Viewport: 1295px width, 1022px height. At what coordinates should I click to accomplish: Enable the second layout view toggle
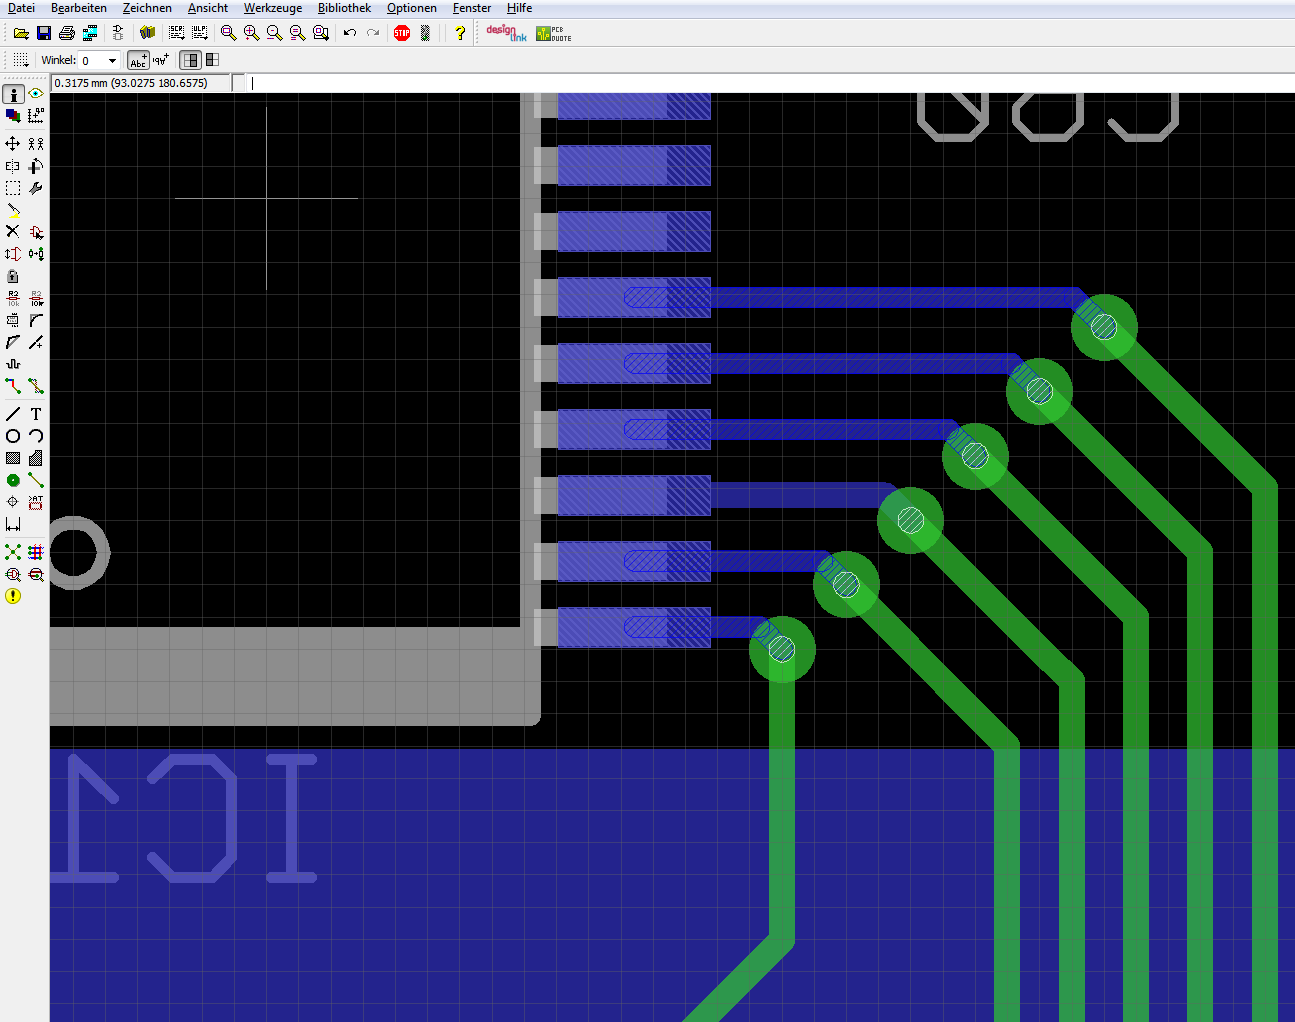coord(212,60)
